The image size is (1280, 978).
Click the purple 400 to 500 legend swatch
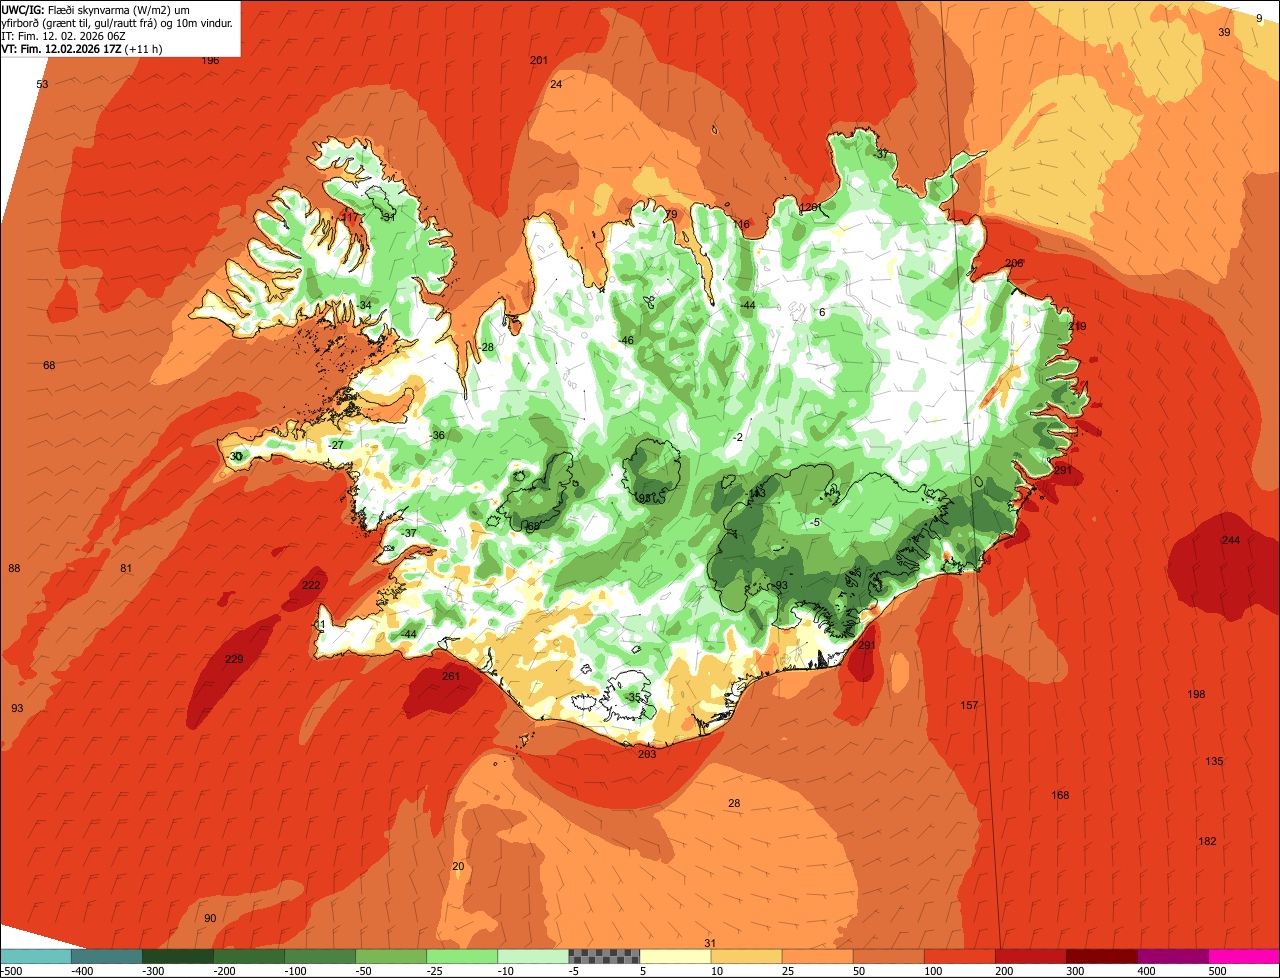tap(1172, 956)
